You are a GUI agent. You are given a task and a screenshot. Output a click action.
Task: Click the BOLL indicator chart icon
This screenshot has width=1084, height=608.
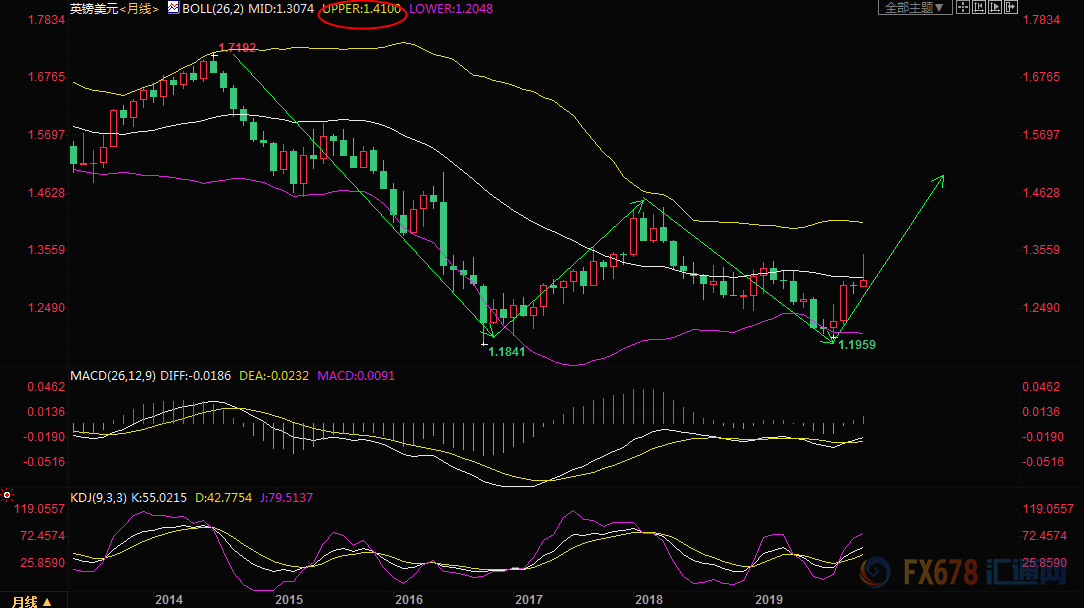(173, 8)
